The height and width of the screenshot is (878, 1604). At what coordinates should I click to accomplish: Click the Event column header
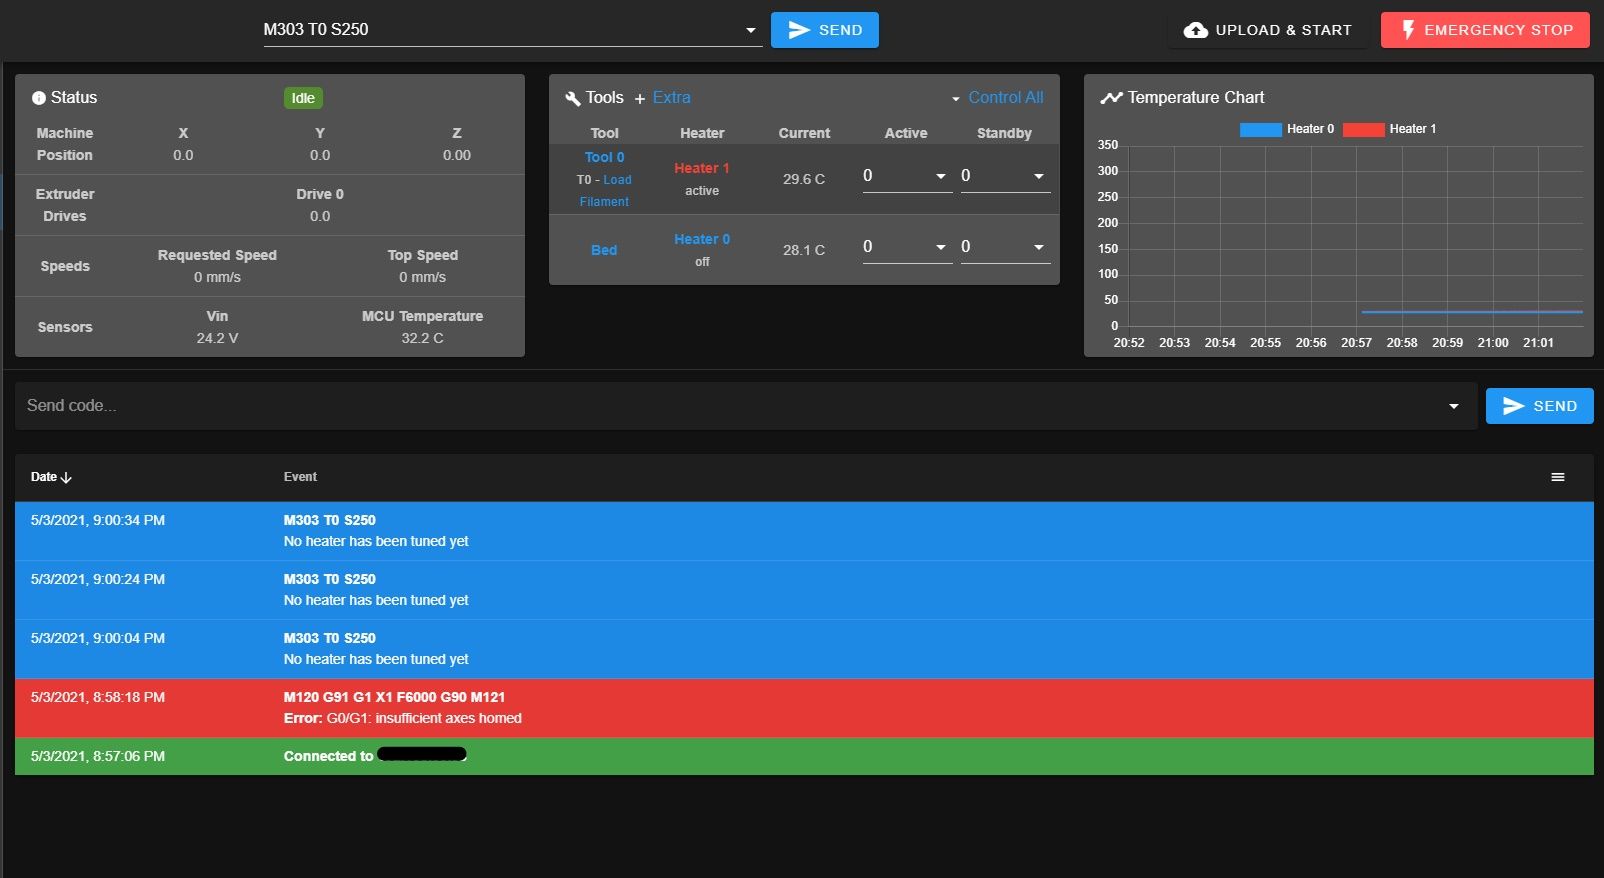(300, 477)
